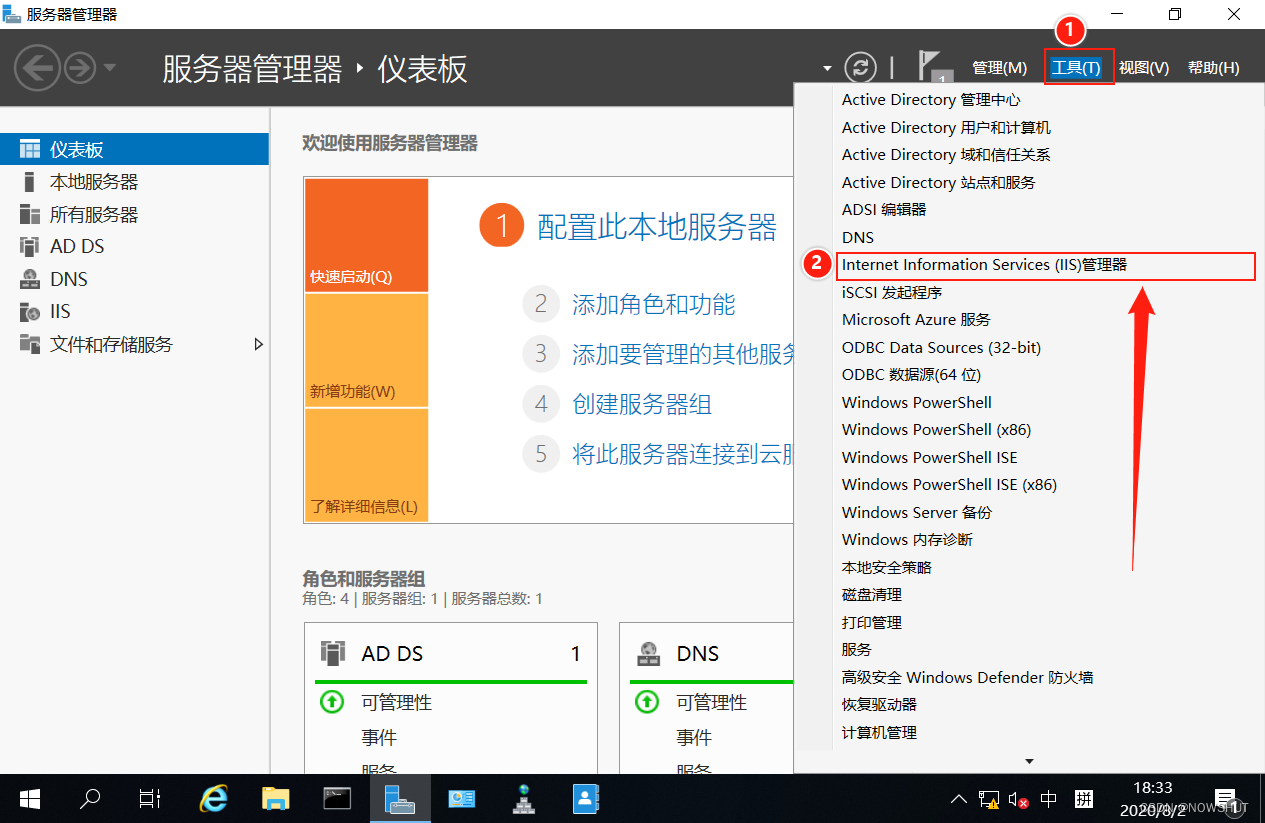The height and width of the screenshot is (823, 1265).
Task: Click the 仪表板 grid icon
Action: pyautogui.click(x=30, y=150)
